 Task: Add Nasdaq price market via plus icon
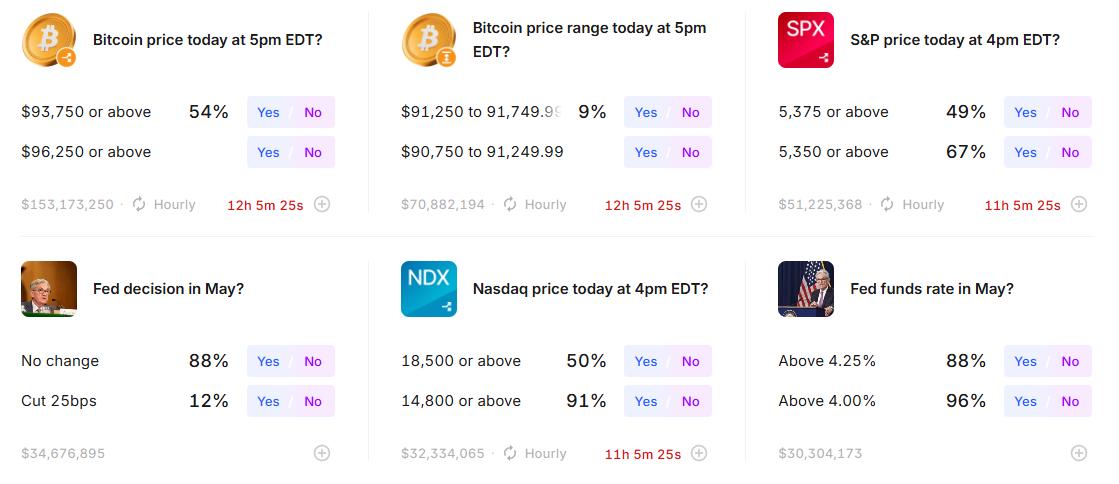(x=699, y=453)
